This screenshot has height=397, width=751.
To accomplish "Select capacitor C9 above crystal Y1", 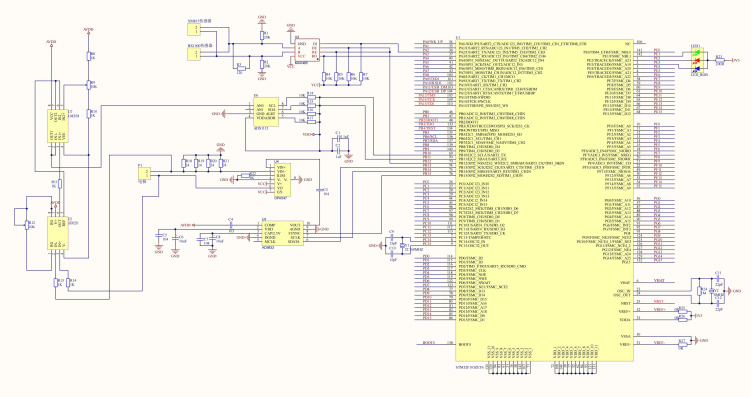I will tap(392, 237).
